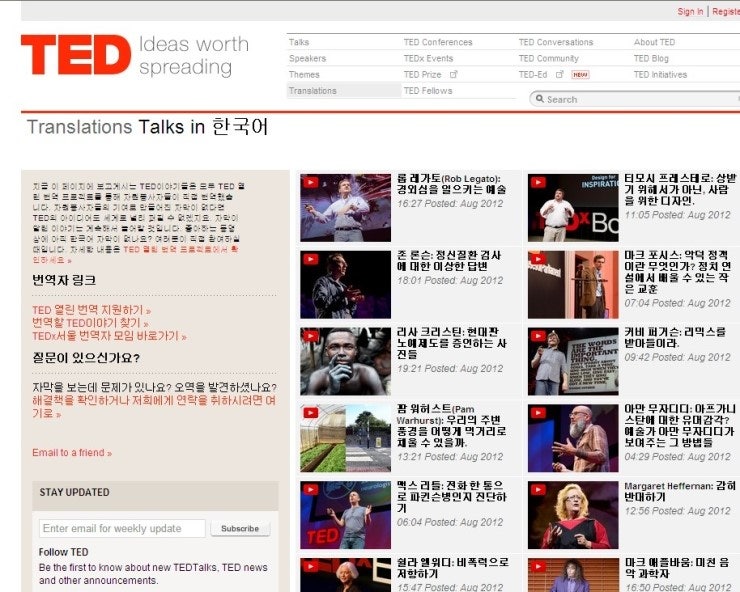This screenshot has height=592, width=740.
Task: Click play icon on the 15:47 talk thumbnail
Action: point(310,567)
